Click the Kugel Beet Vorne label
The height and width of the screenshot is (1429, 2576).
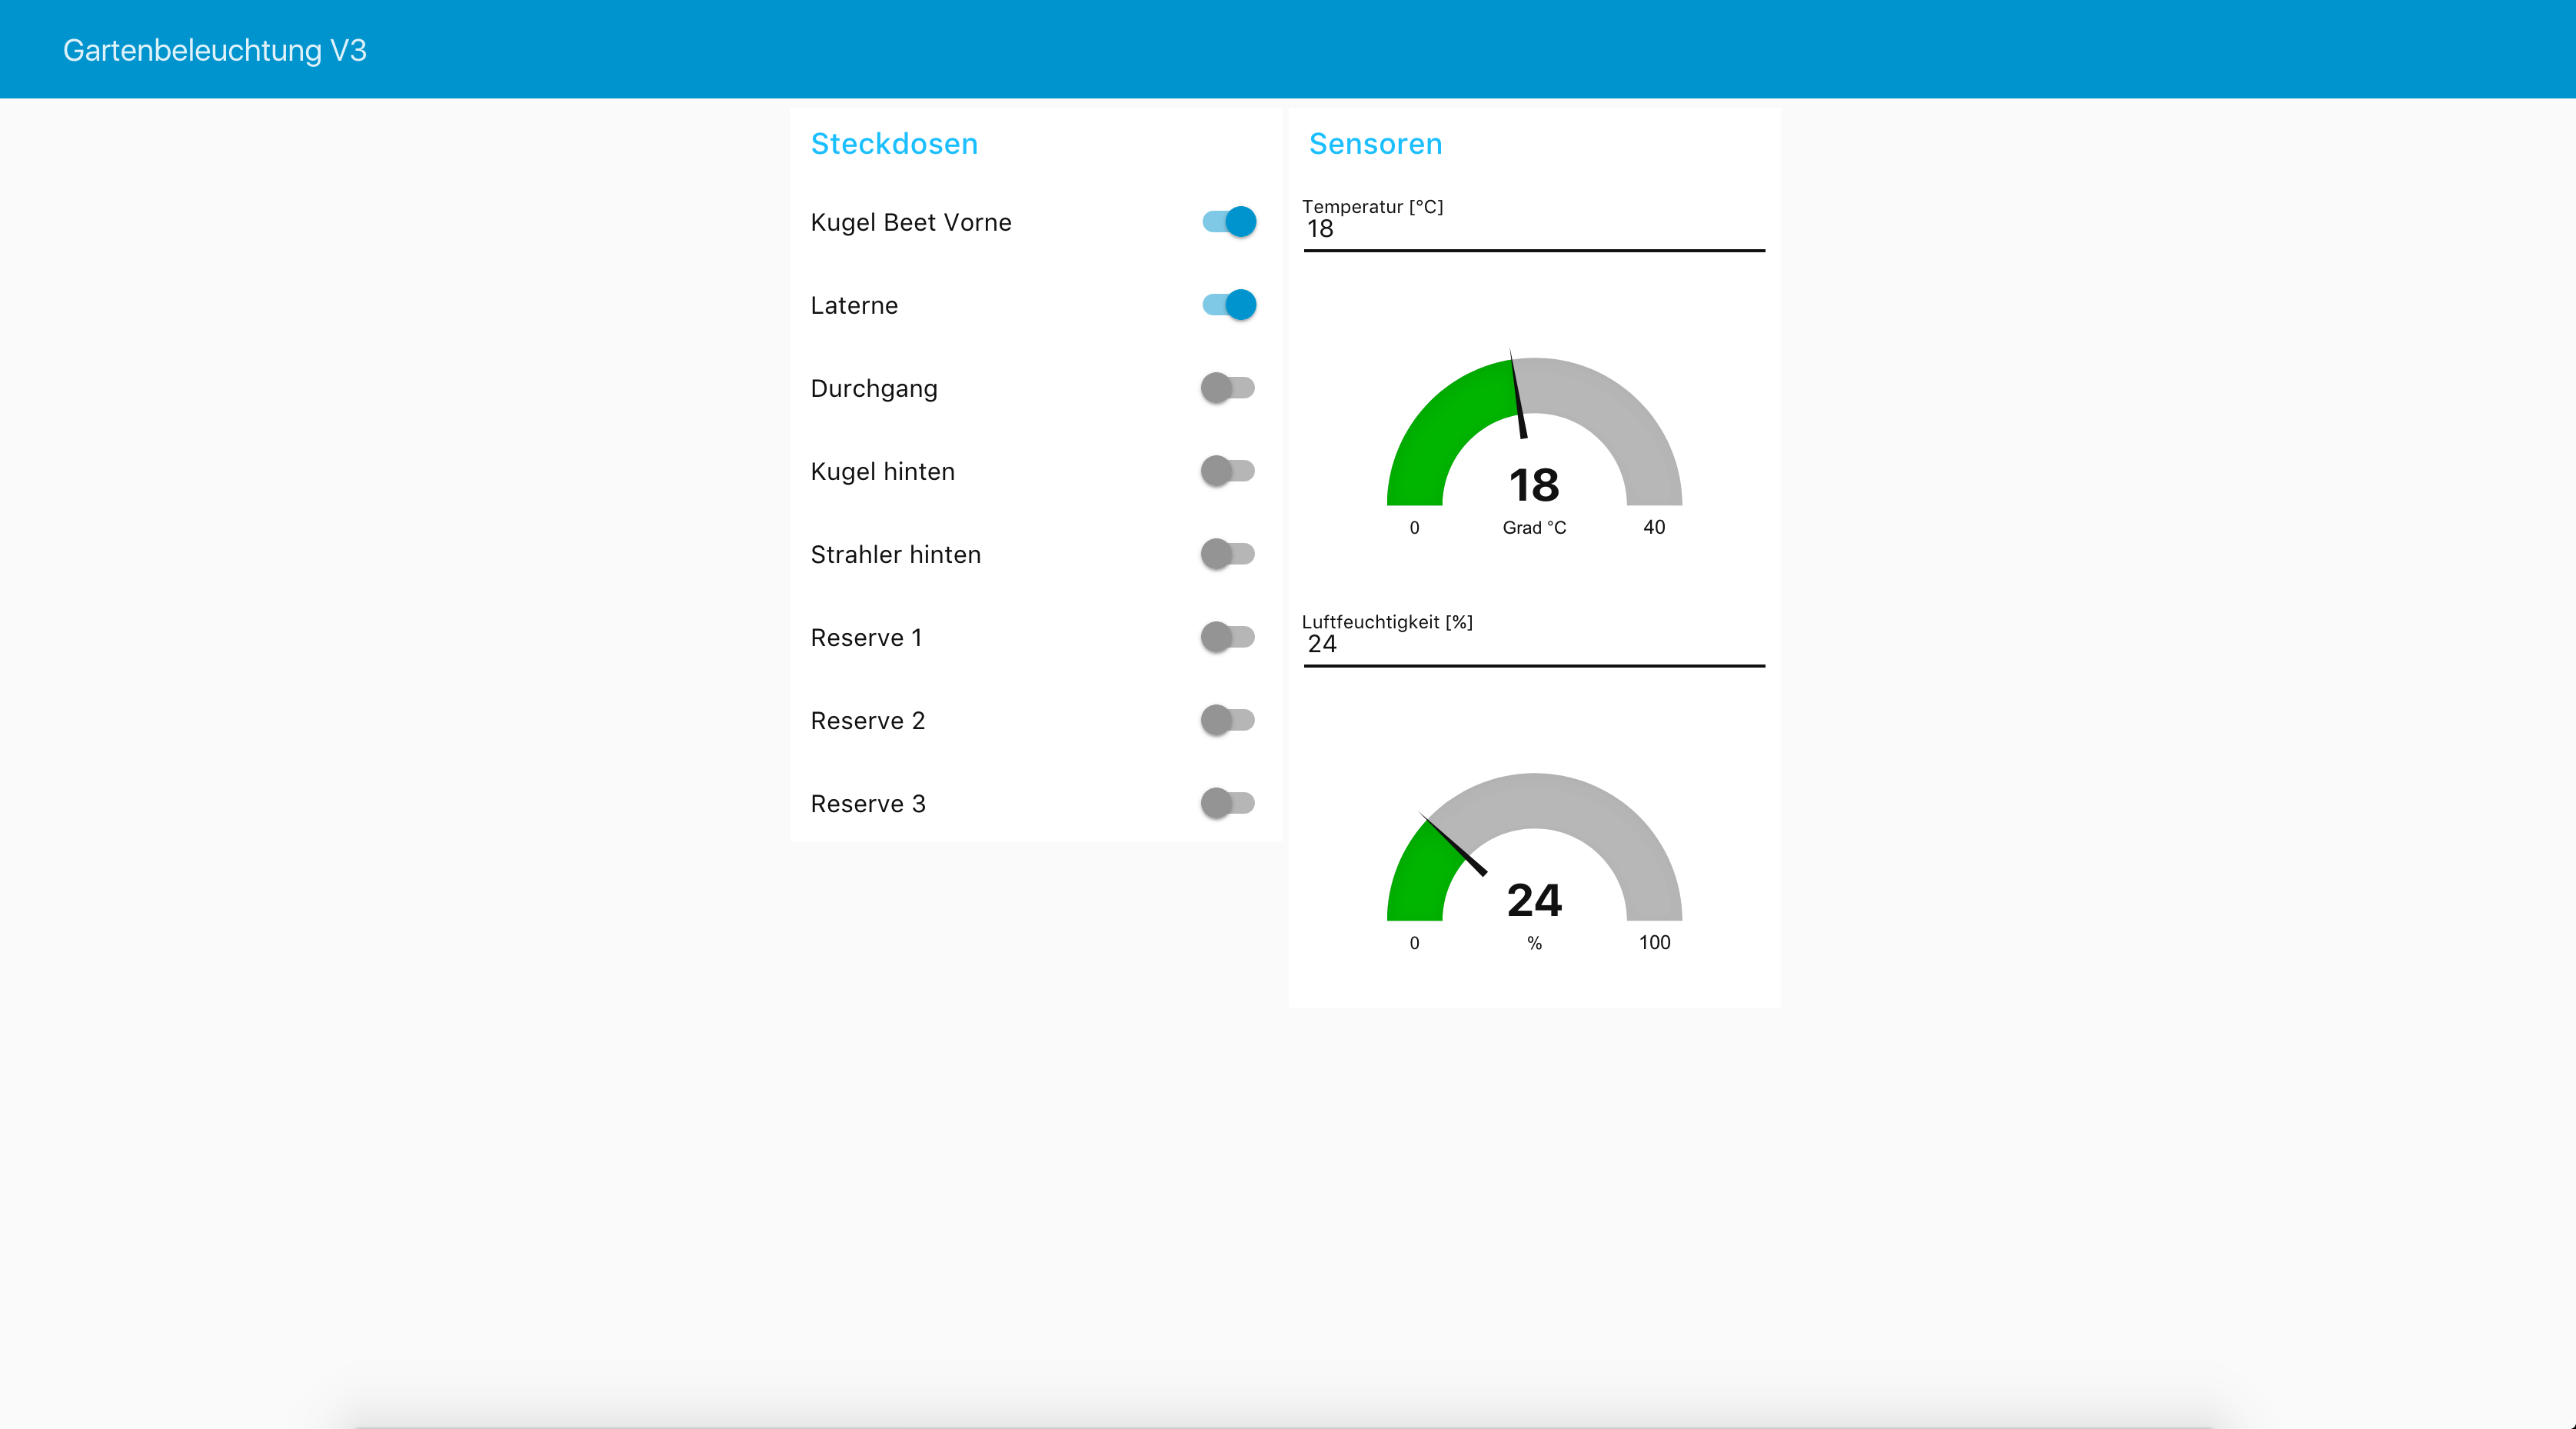pos(911,222)
